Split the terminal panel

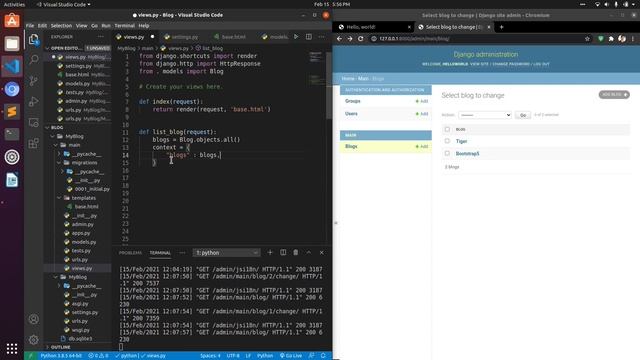[283, 253]
